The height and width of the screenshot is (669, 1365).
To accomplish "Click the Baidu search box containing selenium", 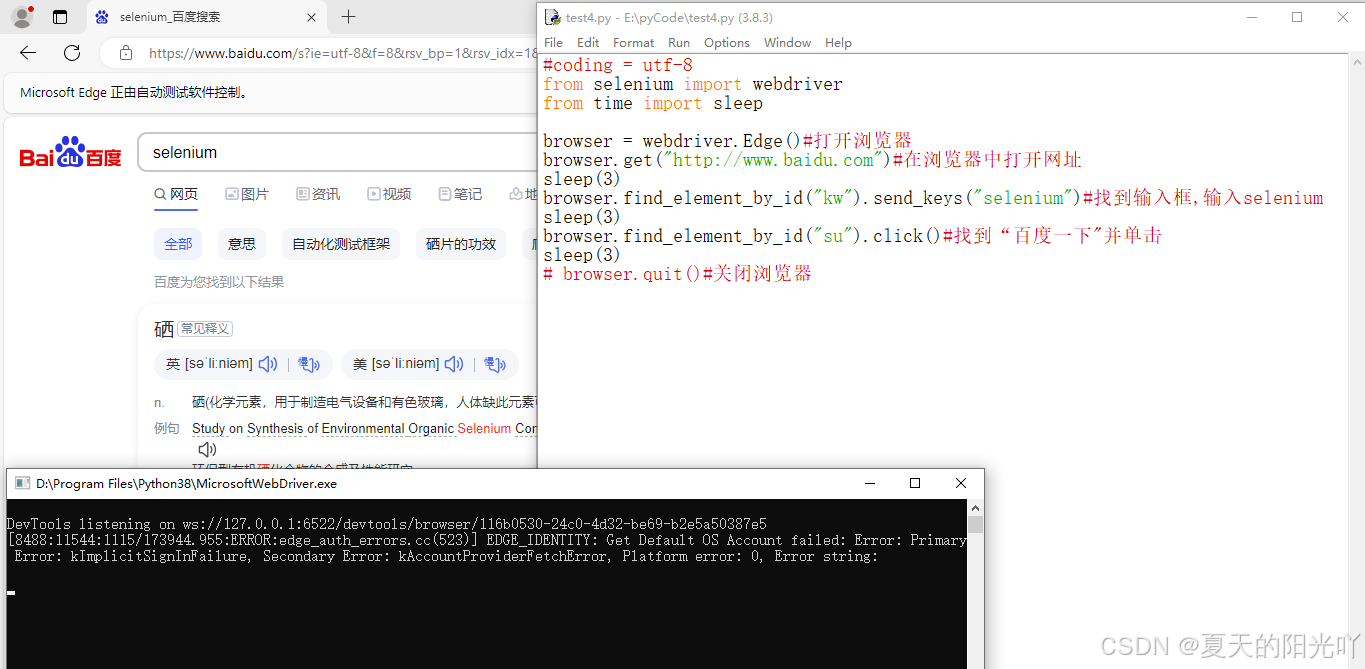I will pyautogui.click(x=340, y=153).
